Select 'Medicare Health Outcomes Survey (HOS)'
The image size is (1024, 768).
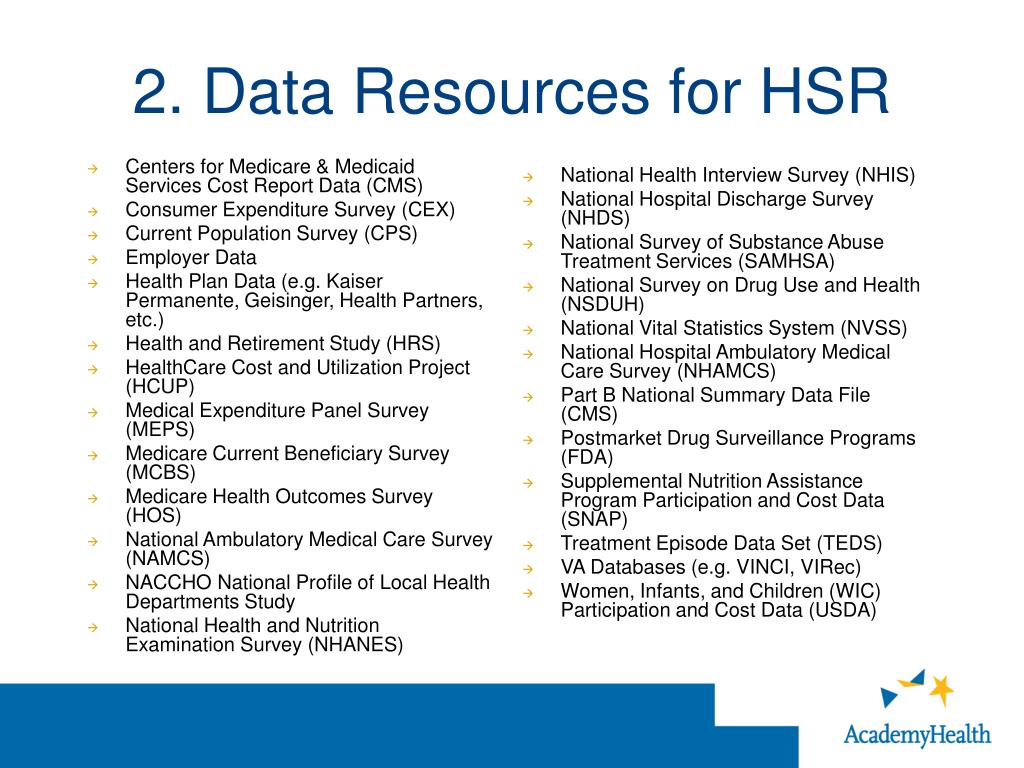coord(279,506)
